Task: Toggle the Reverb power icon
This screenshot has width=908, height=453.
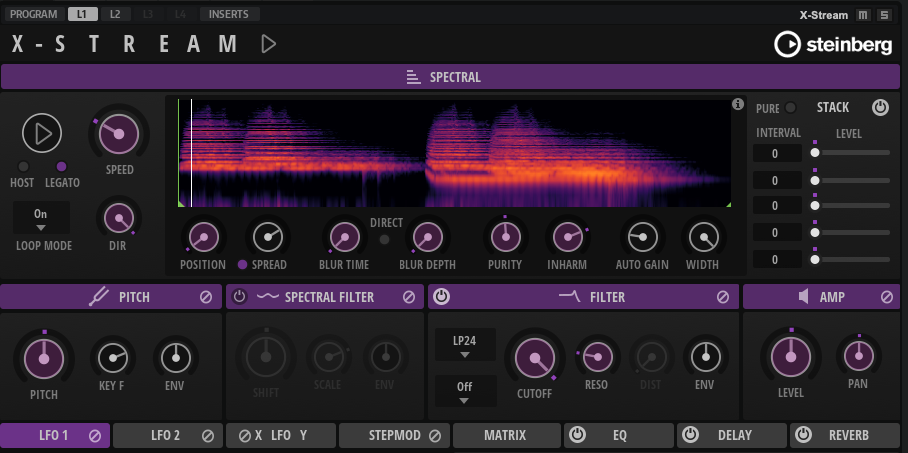Action: click(805, 435)
